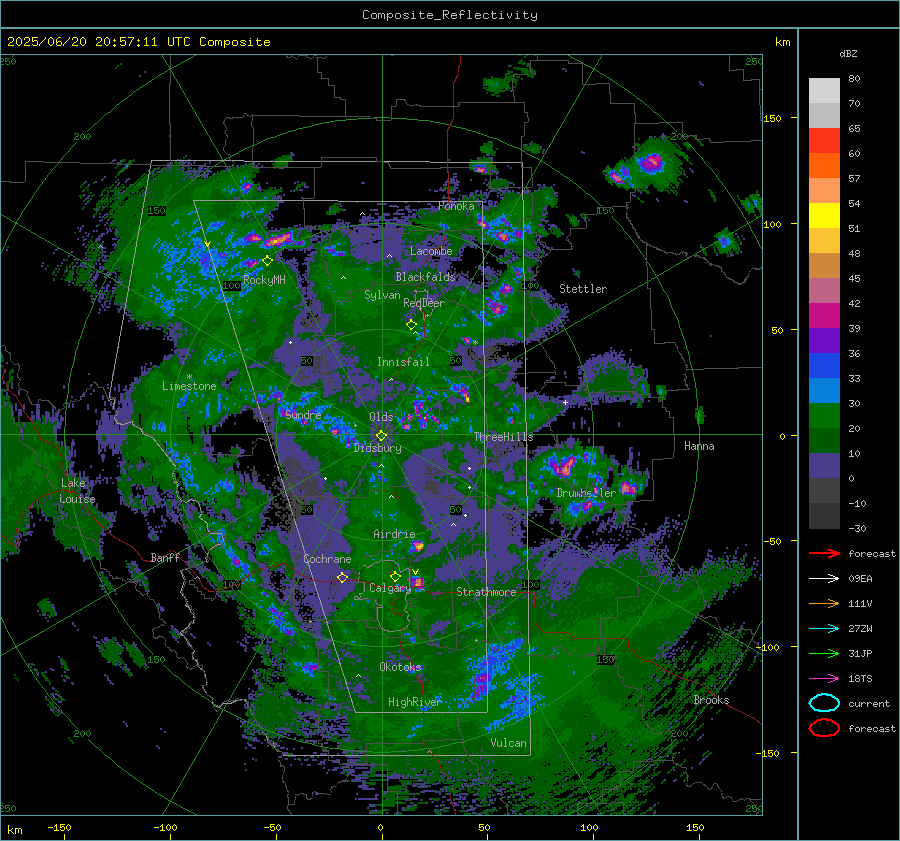The image size is (900, 841).
Task: Click the ThreeHills town label
Action: point(503,437)
